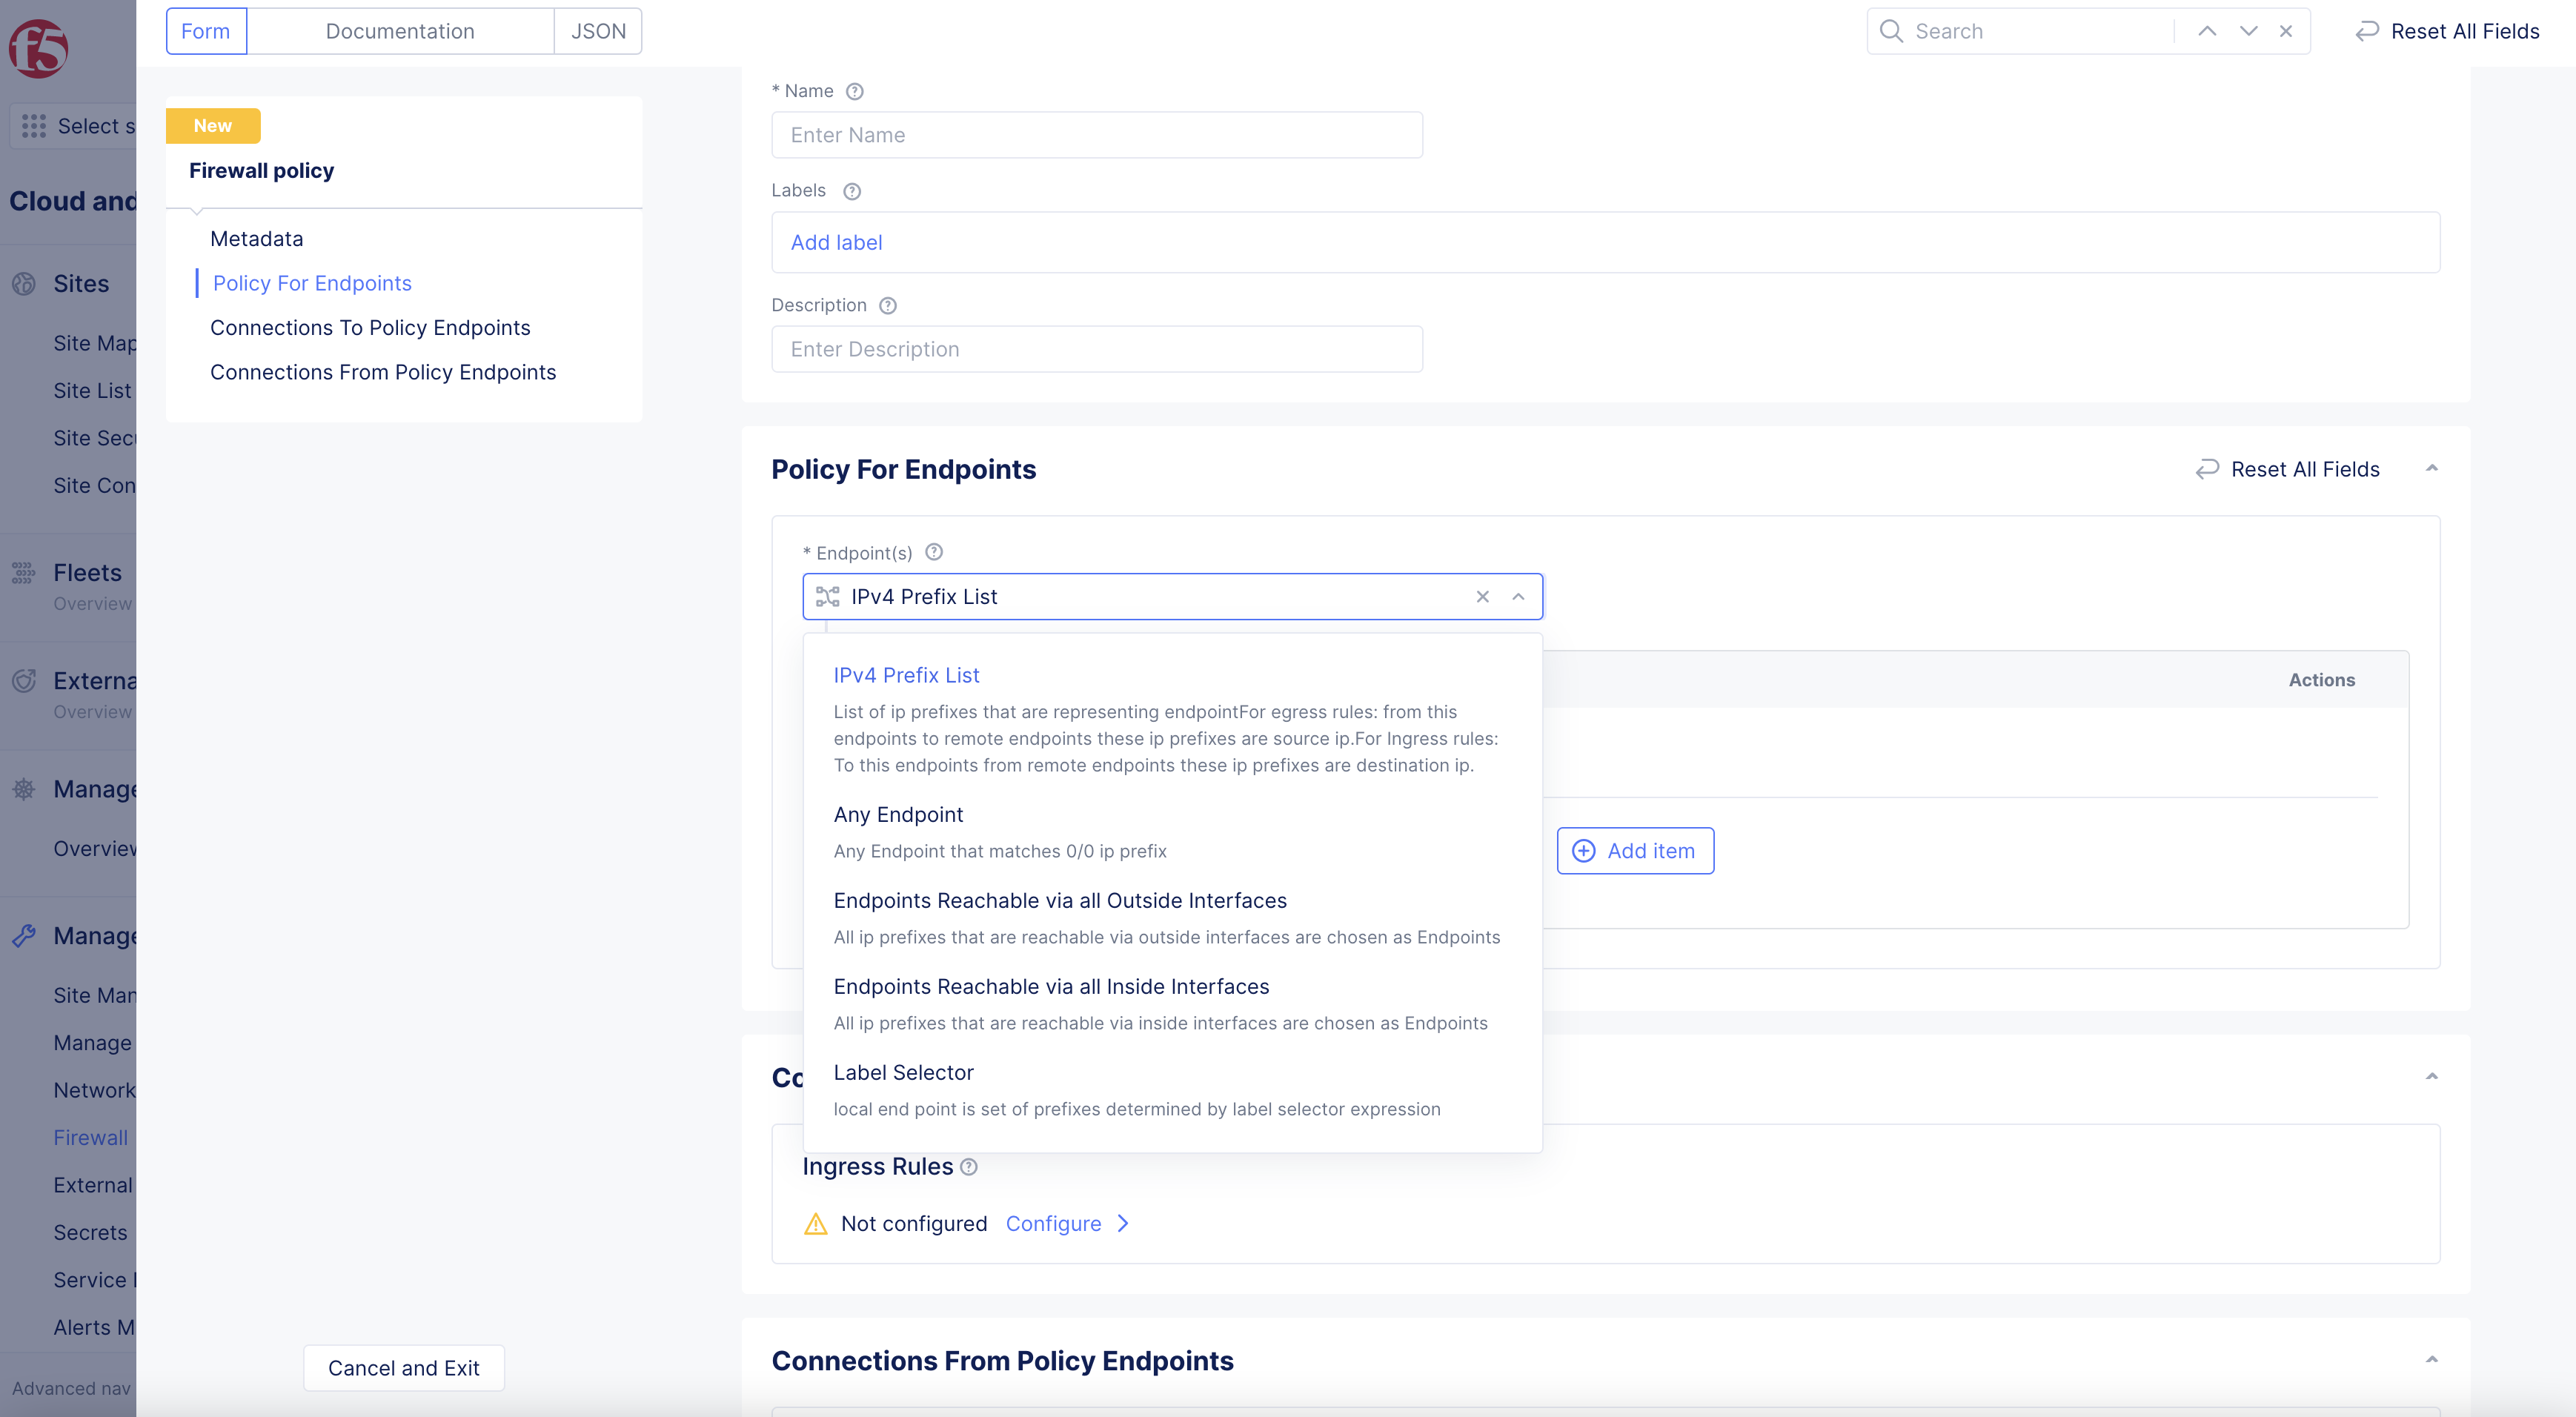Viewport: 2576px width, 1417px height.
Task: Click the Ingress Rules help icon
Action: (968, 1167)
